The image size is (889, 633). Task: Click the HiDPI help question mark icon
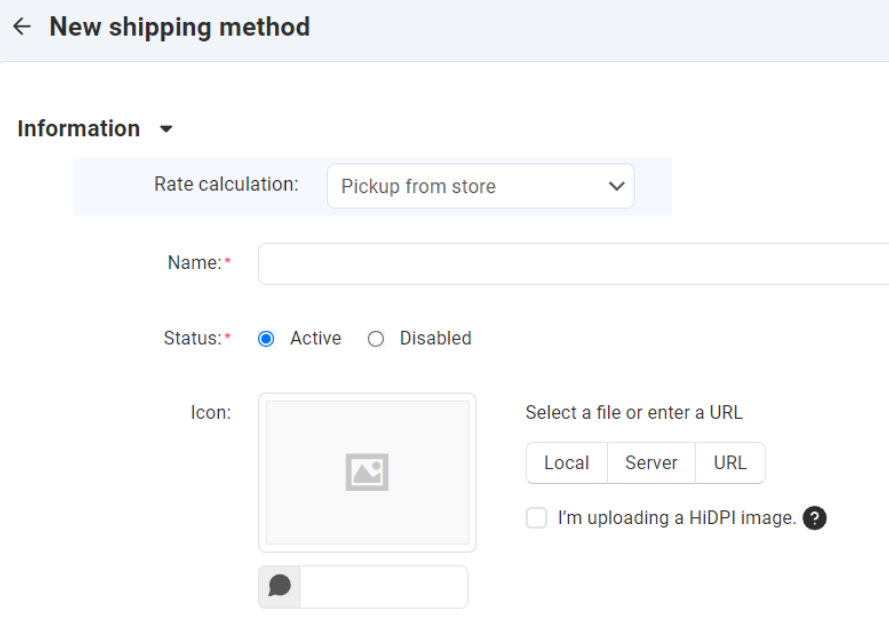tap(815, 518)
